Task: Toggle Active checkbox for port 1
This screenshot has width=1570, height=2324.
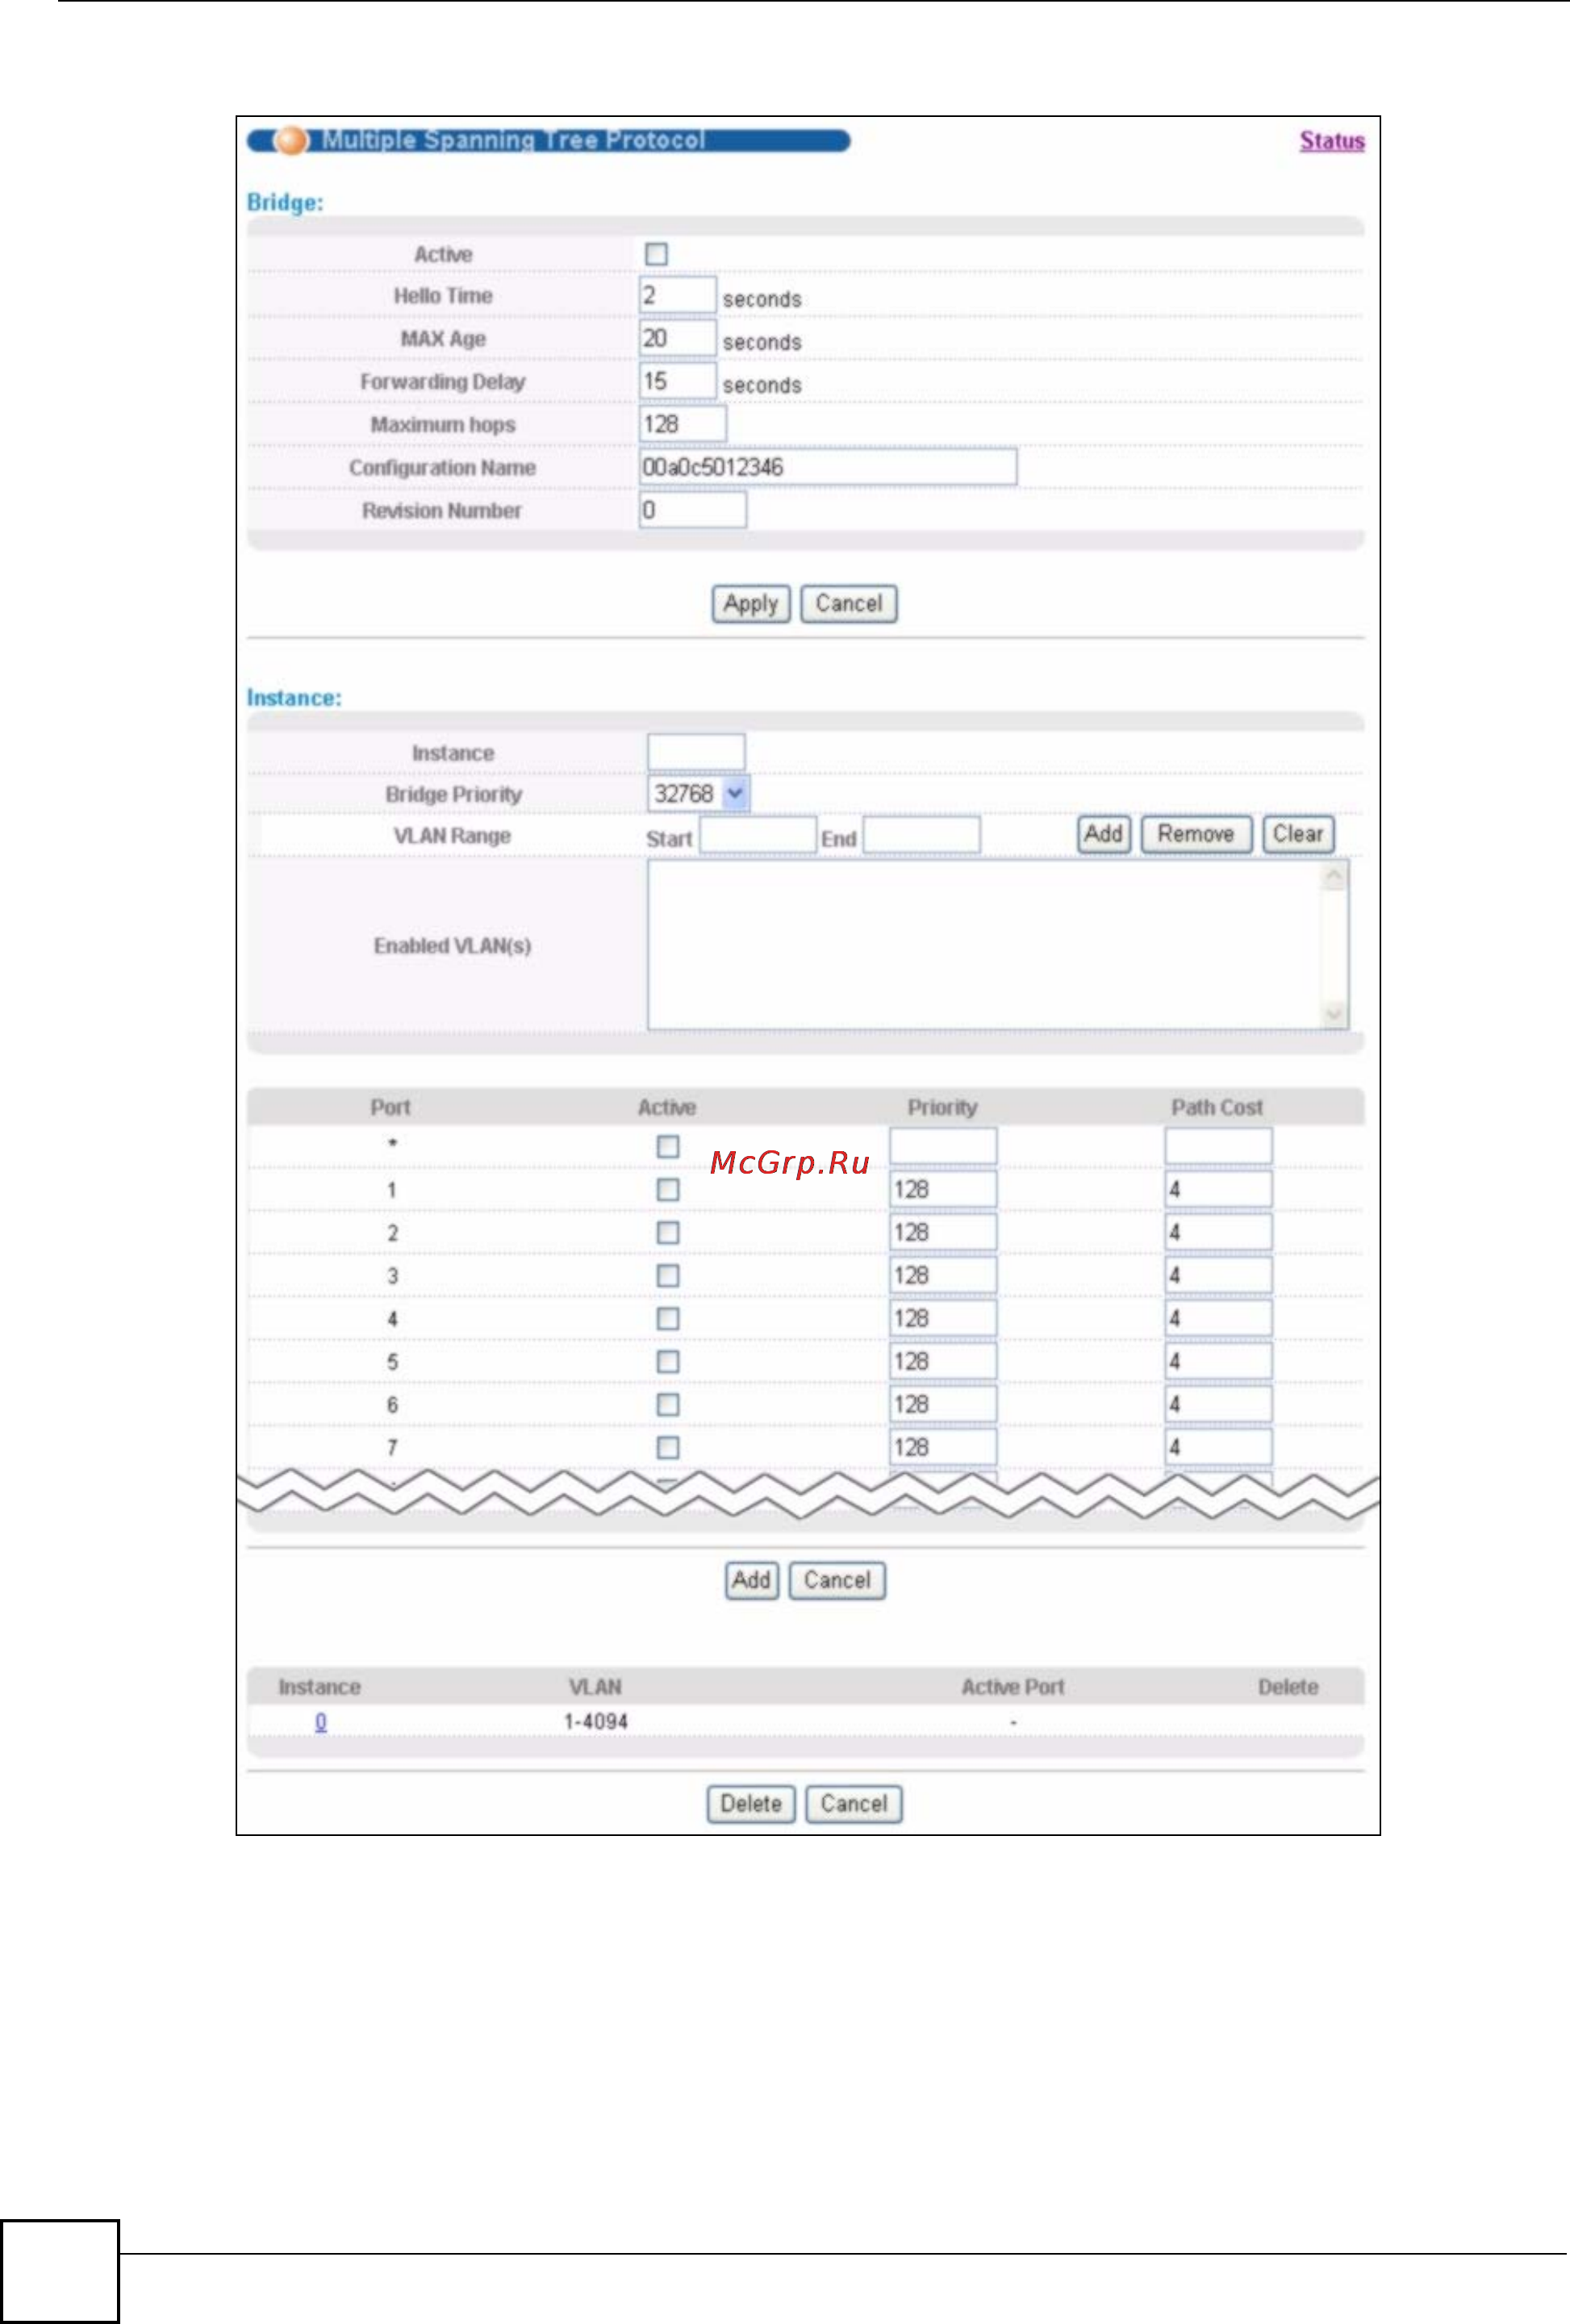Action: (668, 1189)
